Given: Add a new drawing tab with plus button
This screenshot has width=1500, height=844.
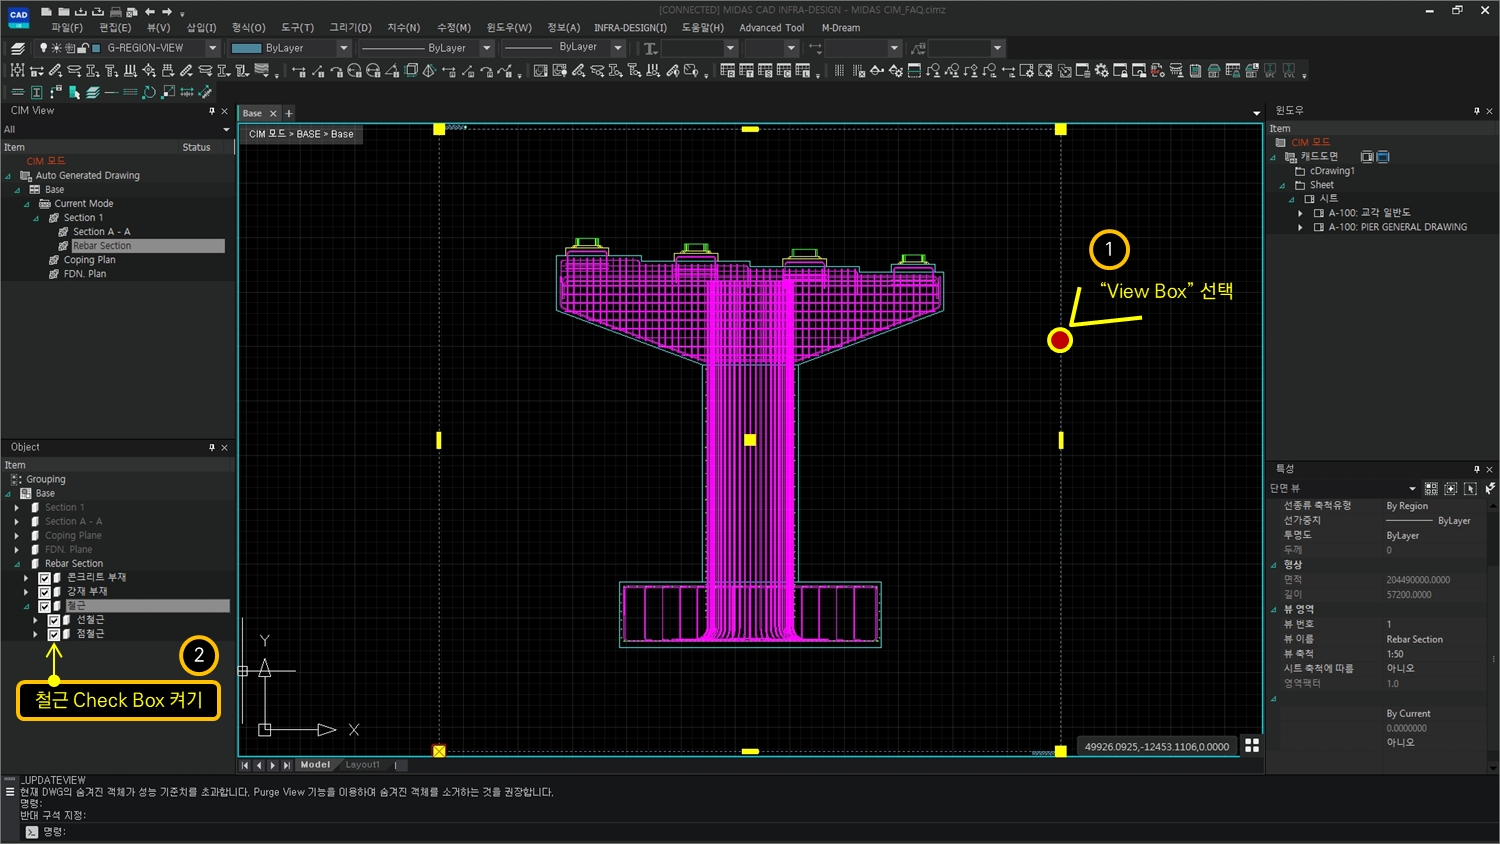Looking at the screenshot, I should pyautogui.click(x=289, y=114).
